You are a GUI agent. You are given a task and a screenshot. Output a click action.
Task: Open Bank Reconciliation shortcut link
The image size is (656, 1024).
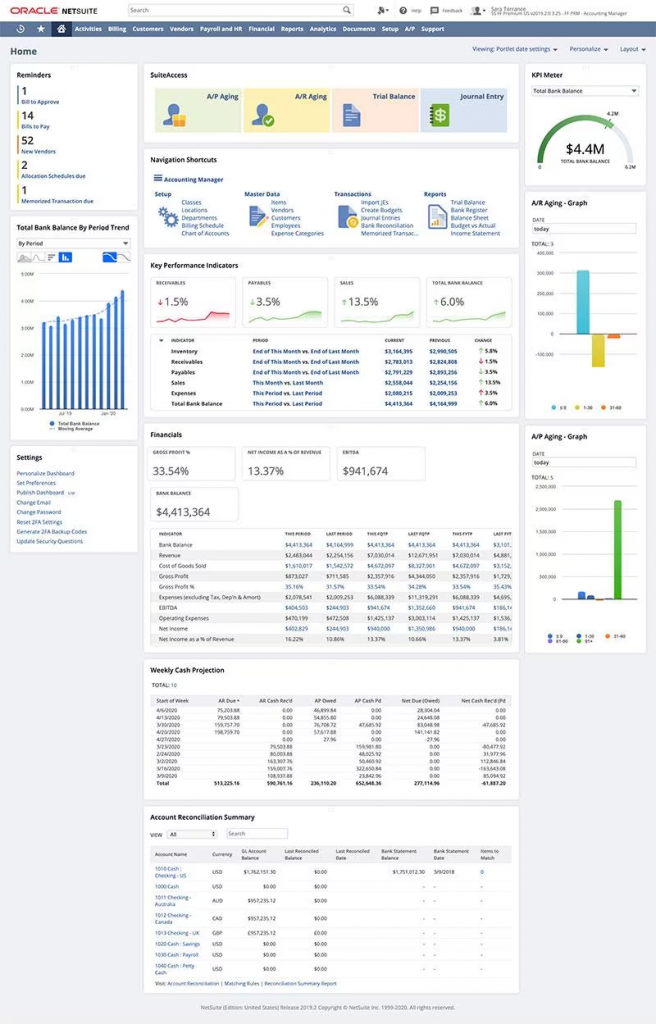387,225
